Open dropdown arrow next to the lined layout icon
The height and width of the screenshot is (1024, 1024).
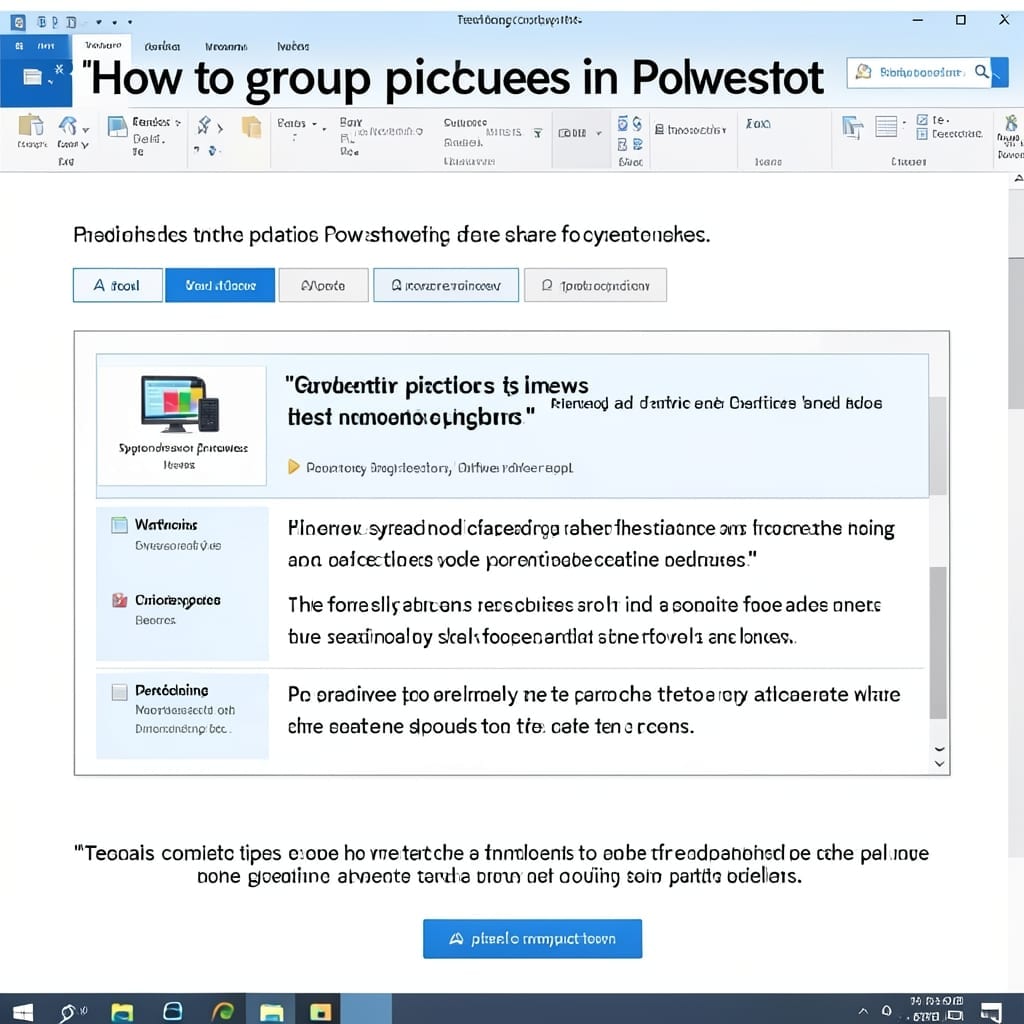coord(904,122)
